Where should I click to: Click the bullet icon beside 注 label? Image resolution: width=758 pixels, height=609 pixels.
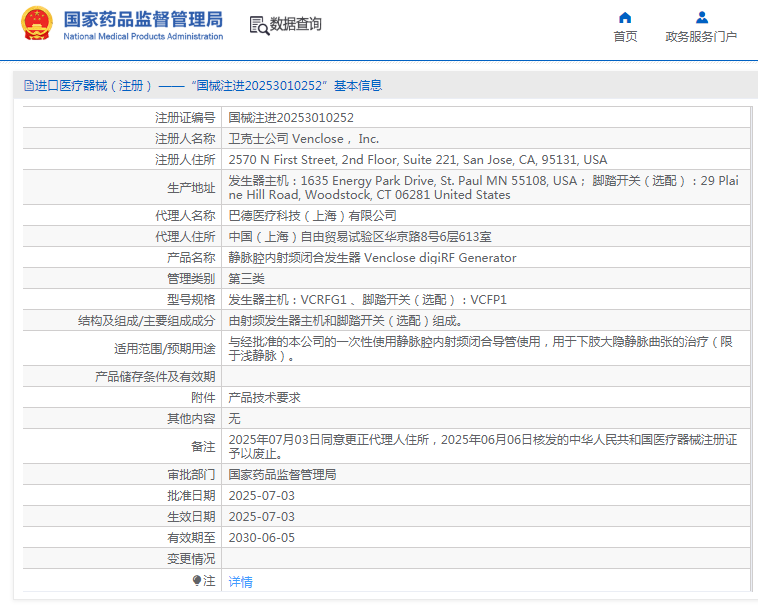197,580
